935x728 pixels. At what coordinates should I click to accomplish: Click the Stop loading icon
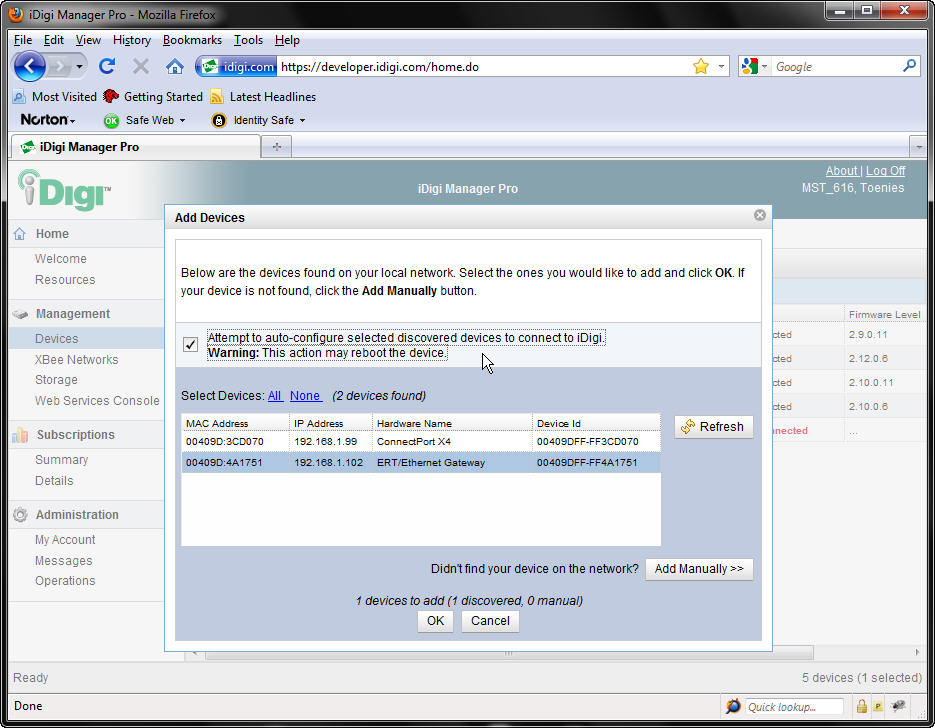(141, 66)
